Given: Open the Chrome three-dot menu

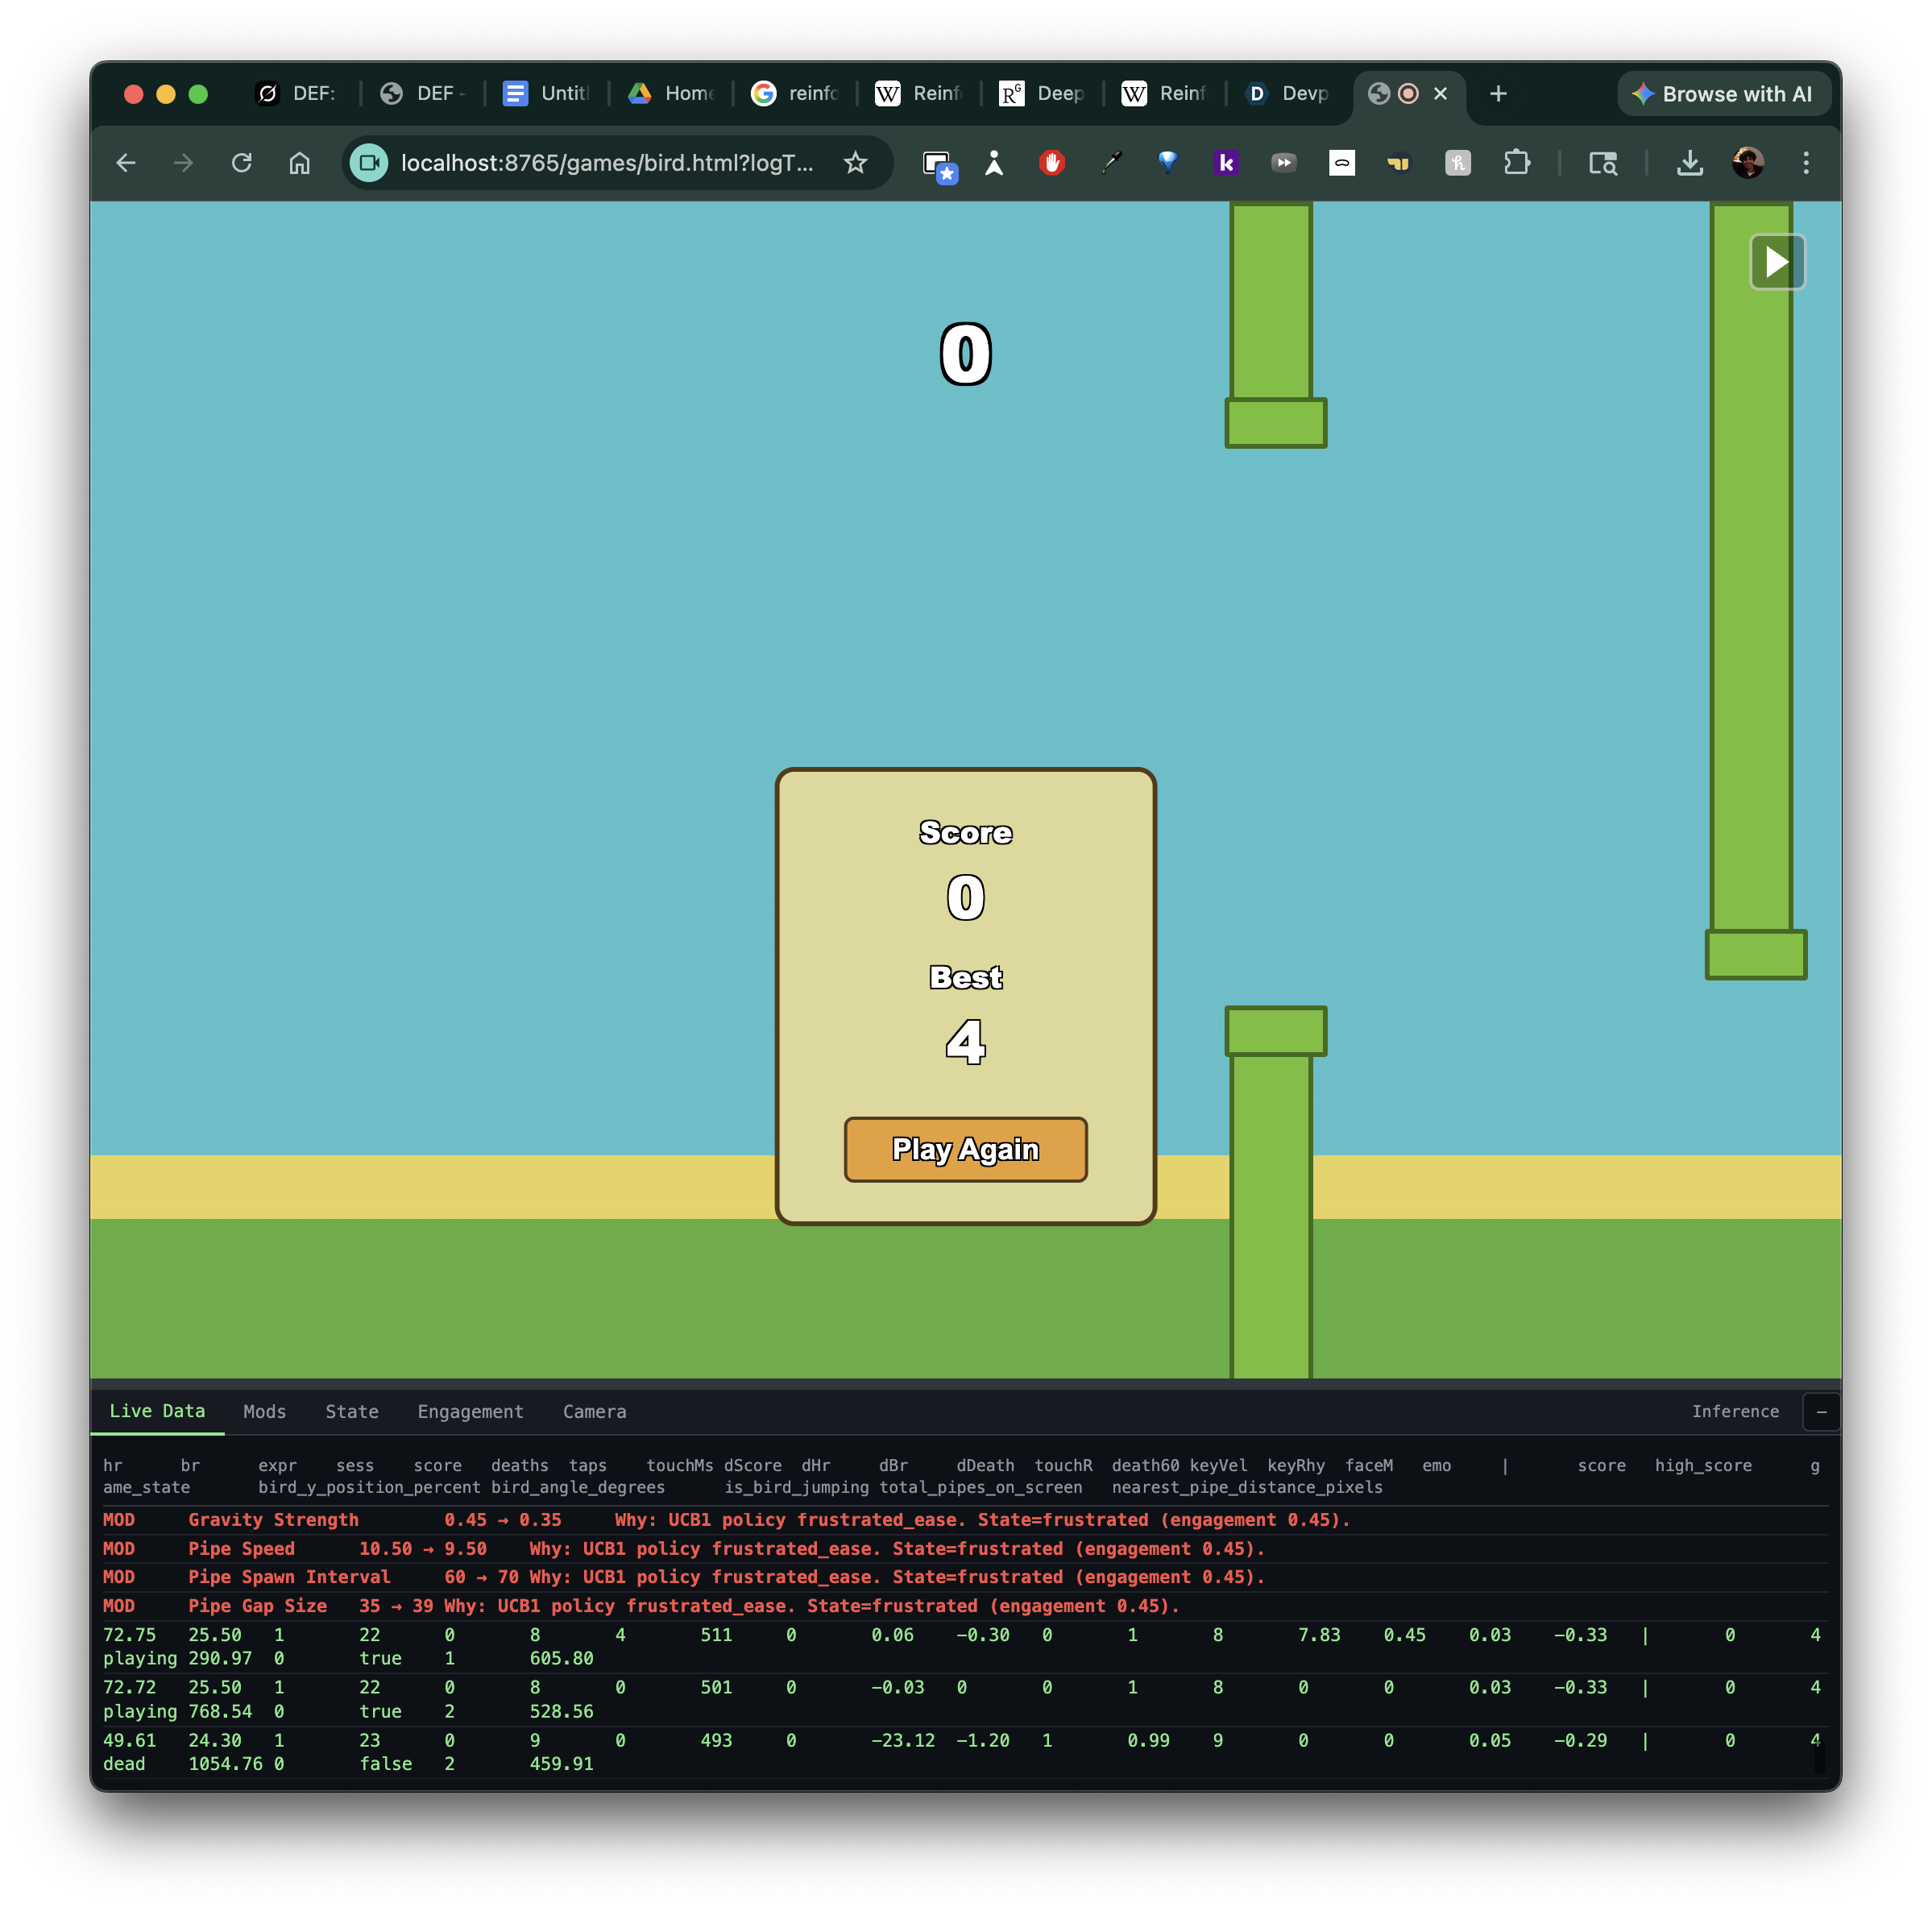Looking at the screenshot, I should 1805,163.
